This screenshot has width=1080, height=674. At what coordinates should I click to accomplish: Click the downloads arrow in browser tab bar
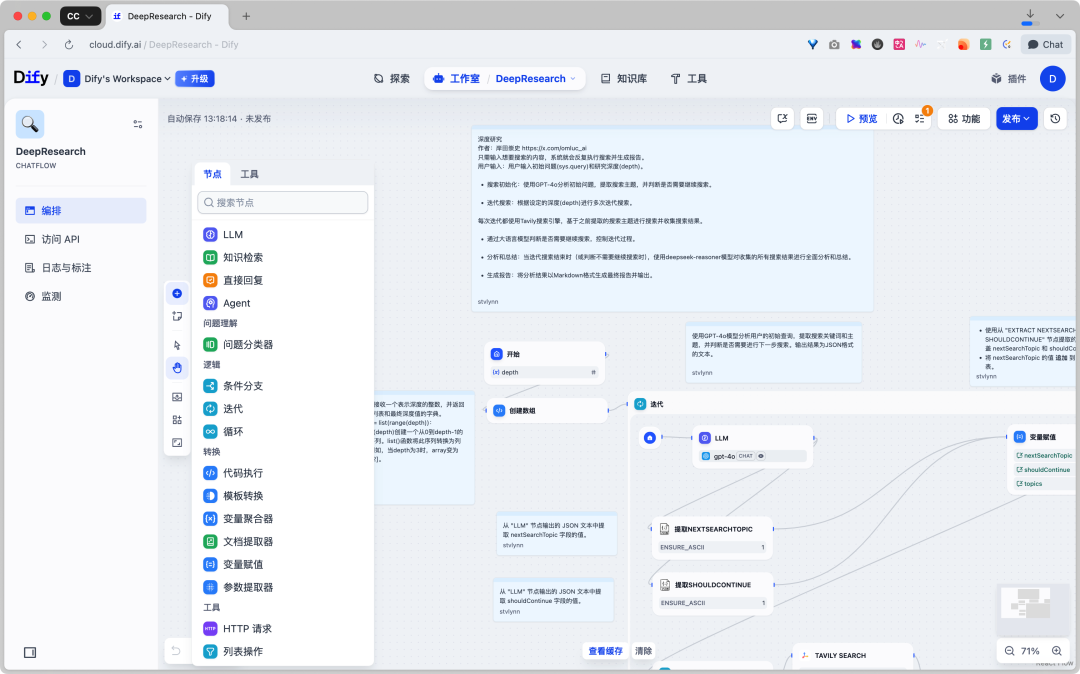(1030, 16)
